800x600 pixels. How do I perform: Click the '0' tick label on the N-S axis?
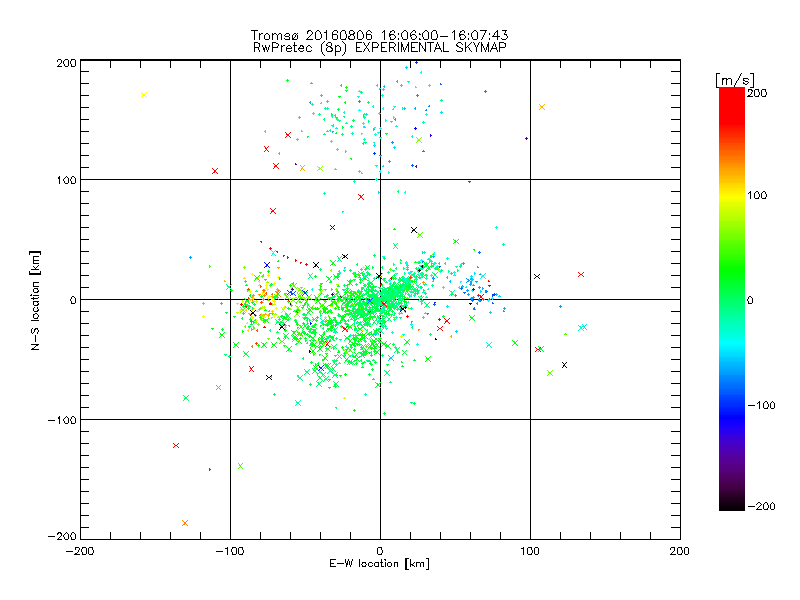tap(73, 301)
